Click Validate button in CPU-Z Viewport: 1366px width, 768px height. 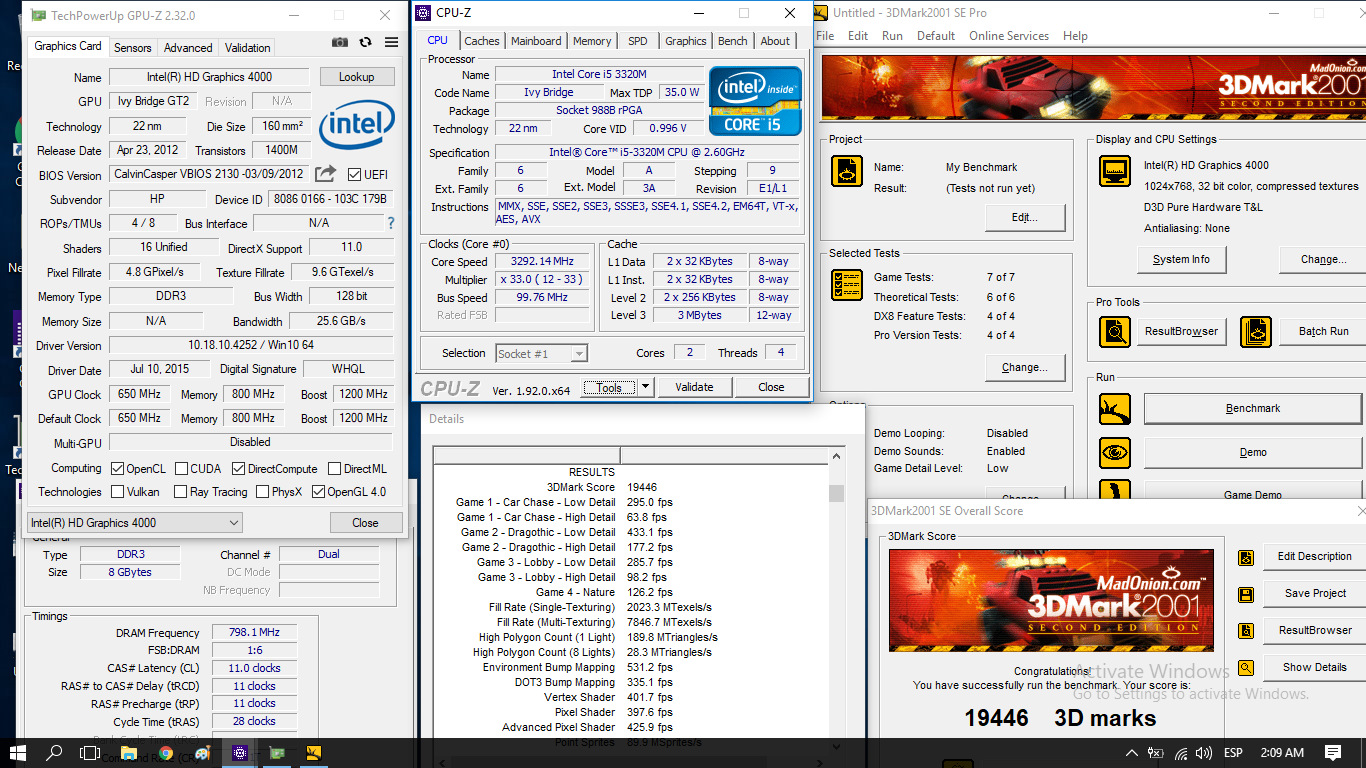[694, 387]
